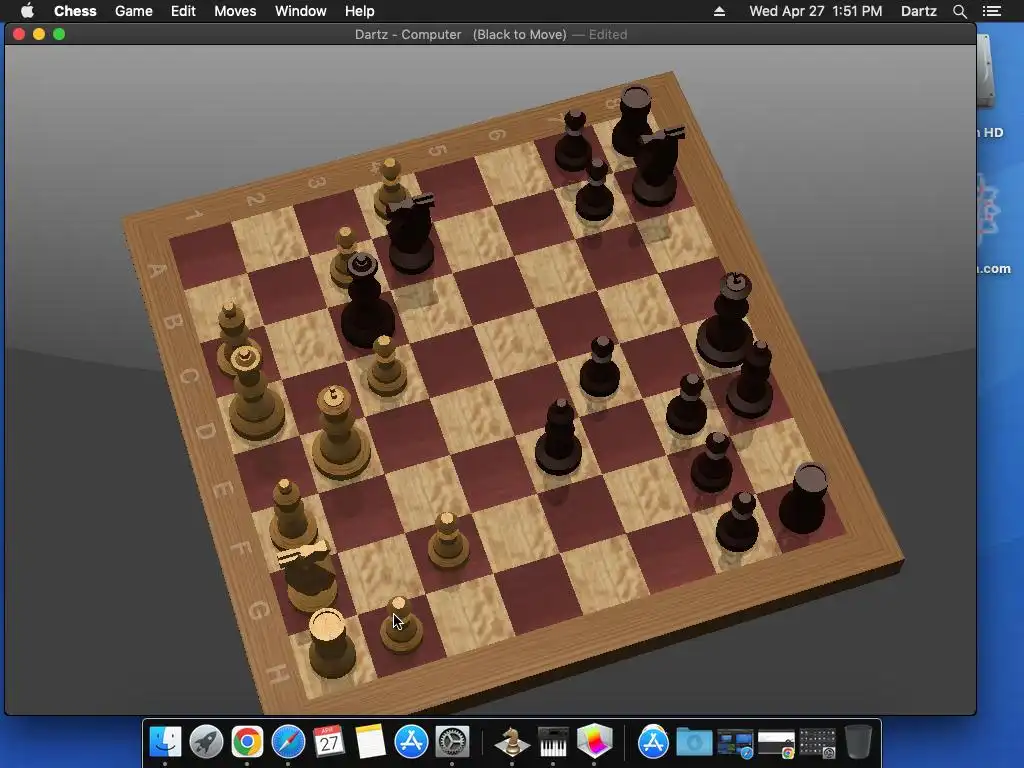1024x768 pixels.
Task: Select the white knight on G1
Action: click(x=308, y=575)
